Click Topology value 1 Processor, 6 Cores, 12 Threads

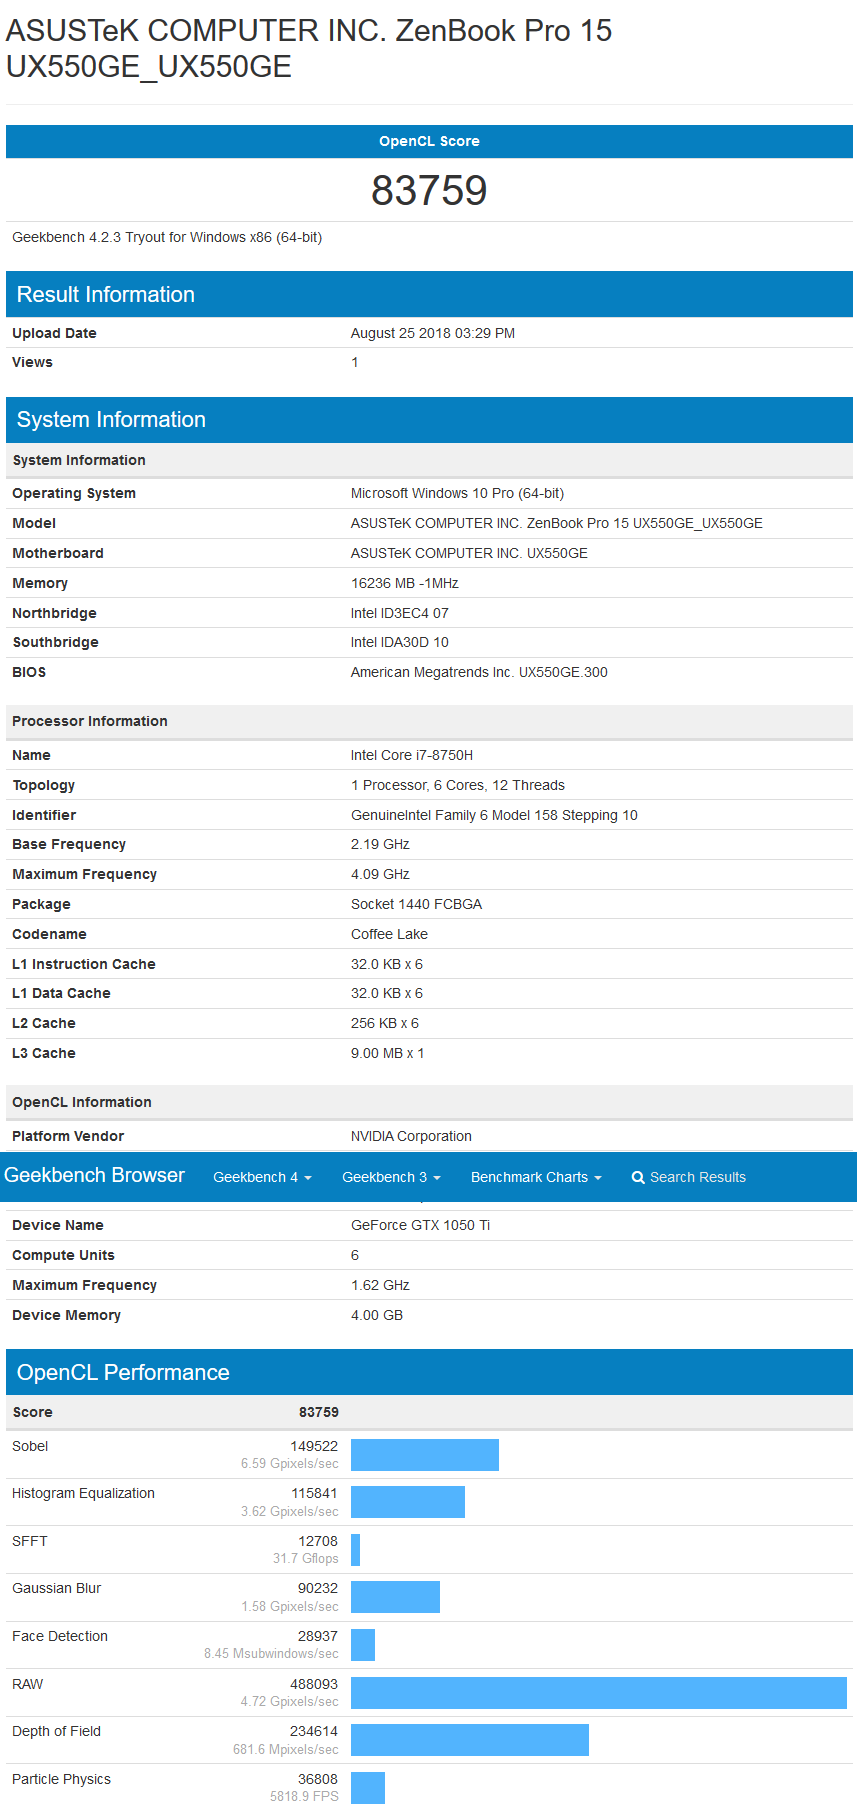click(458, 785)
